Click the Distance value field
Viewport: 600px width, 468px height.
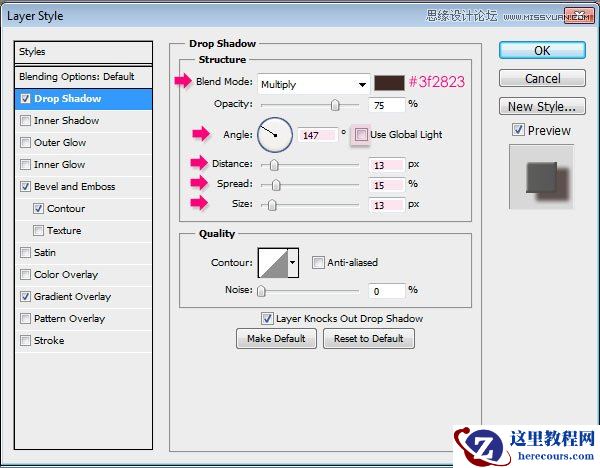point(386,165)
